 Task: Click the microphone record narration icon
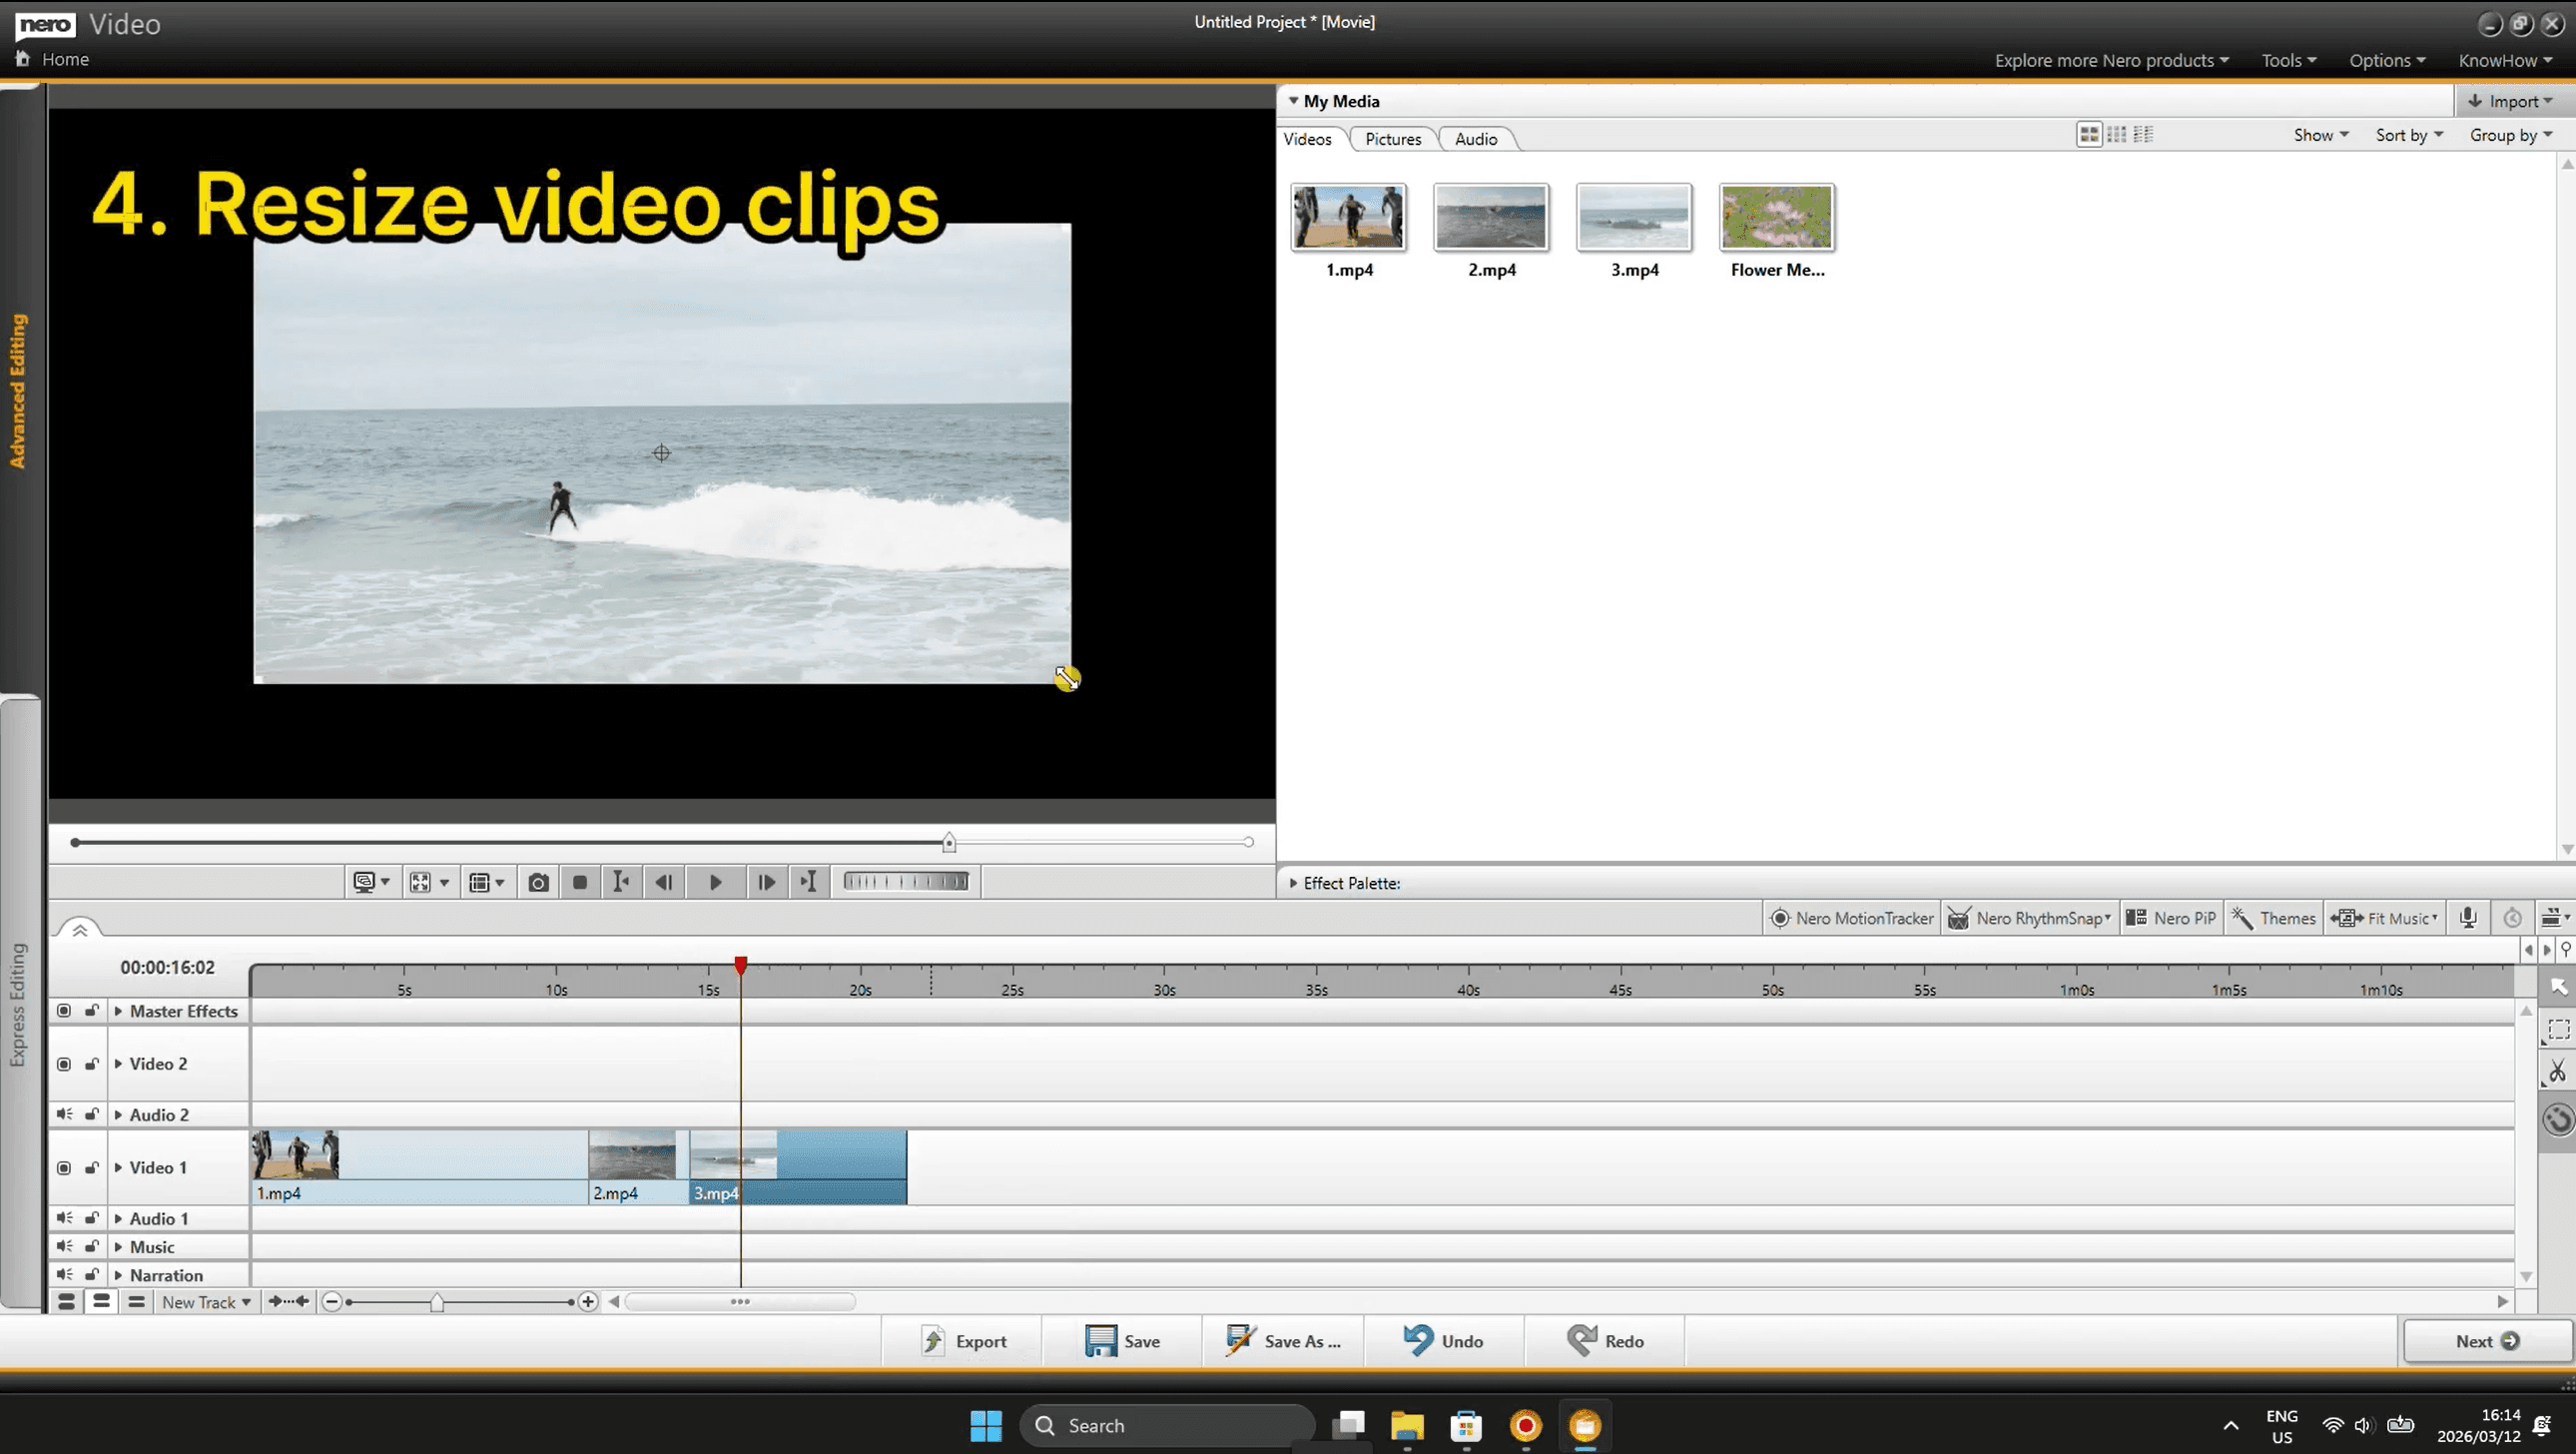pyautogui.click(x=2468, y=918)
